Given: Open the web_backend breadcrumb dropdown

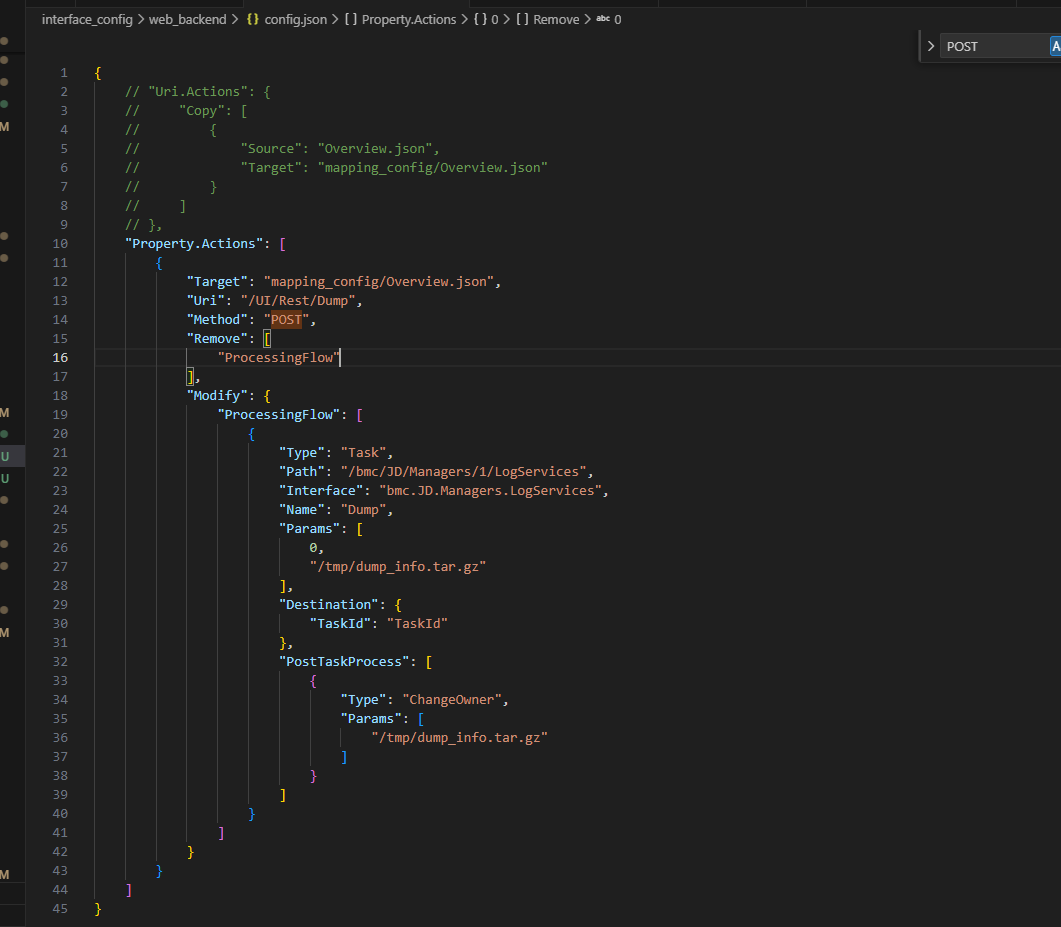Looking at the screenshot, I should coord(187,19).
